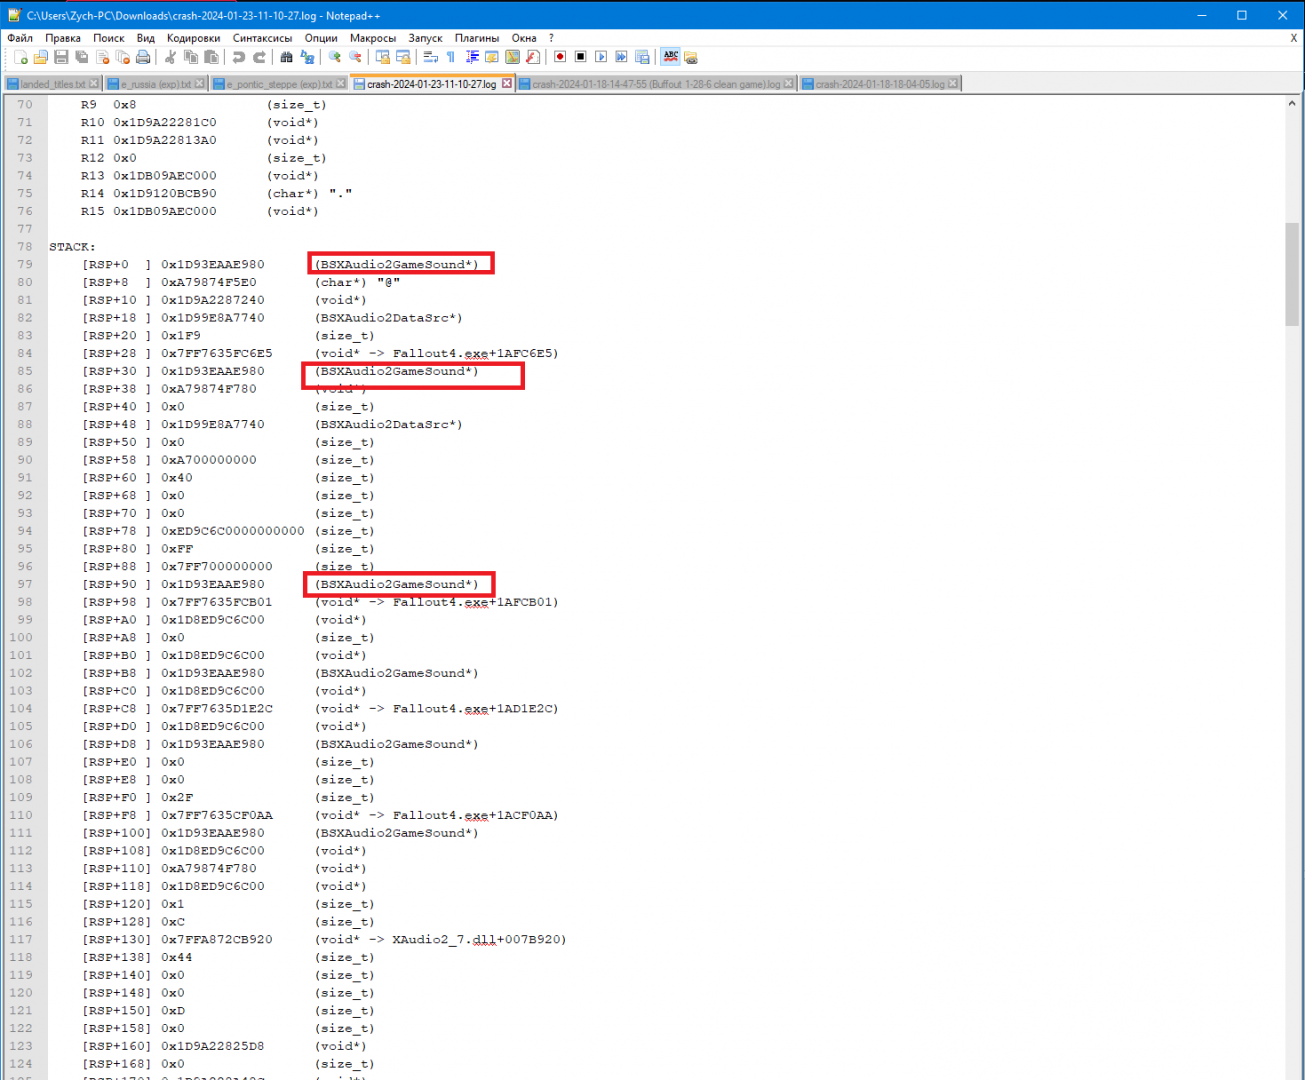Switch to crash-2024-01-18-18-04-05.log tab
This screenshot has height=1080, width=1305.
point(878,84)
